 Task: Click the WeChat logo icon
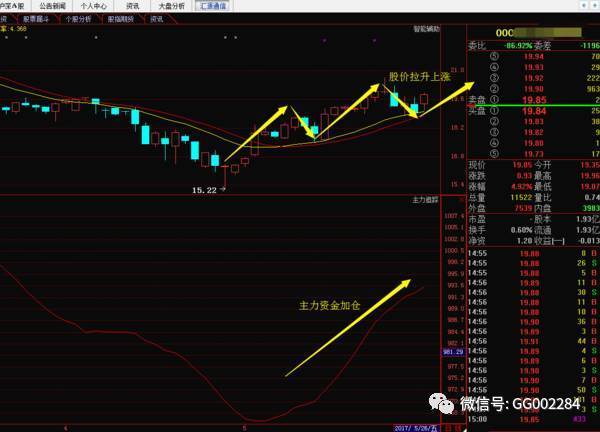point(441,404)
